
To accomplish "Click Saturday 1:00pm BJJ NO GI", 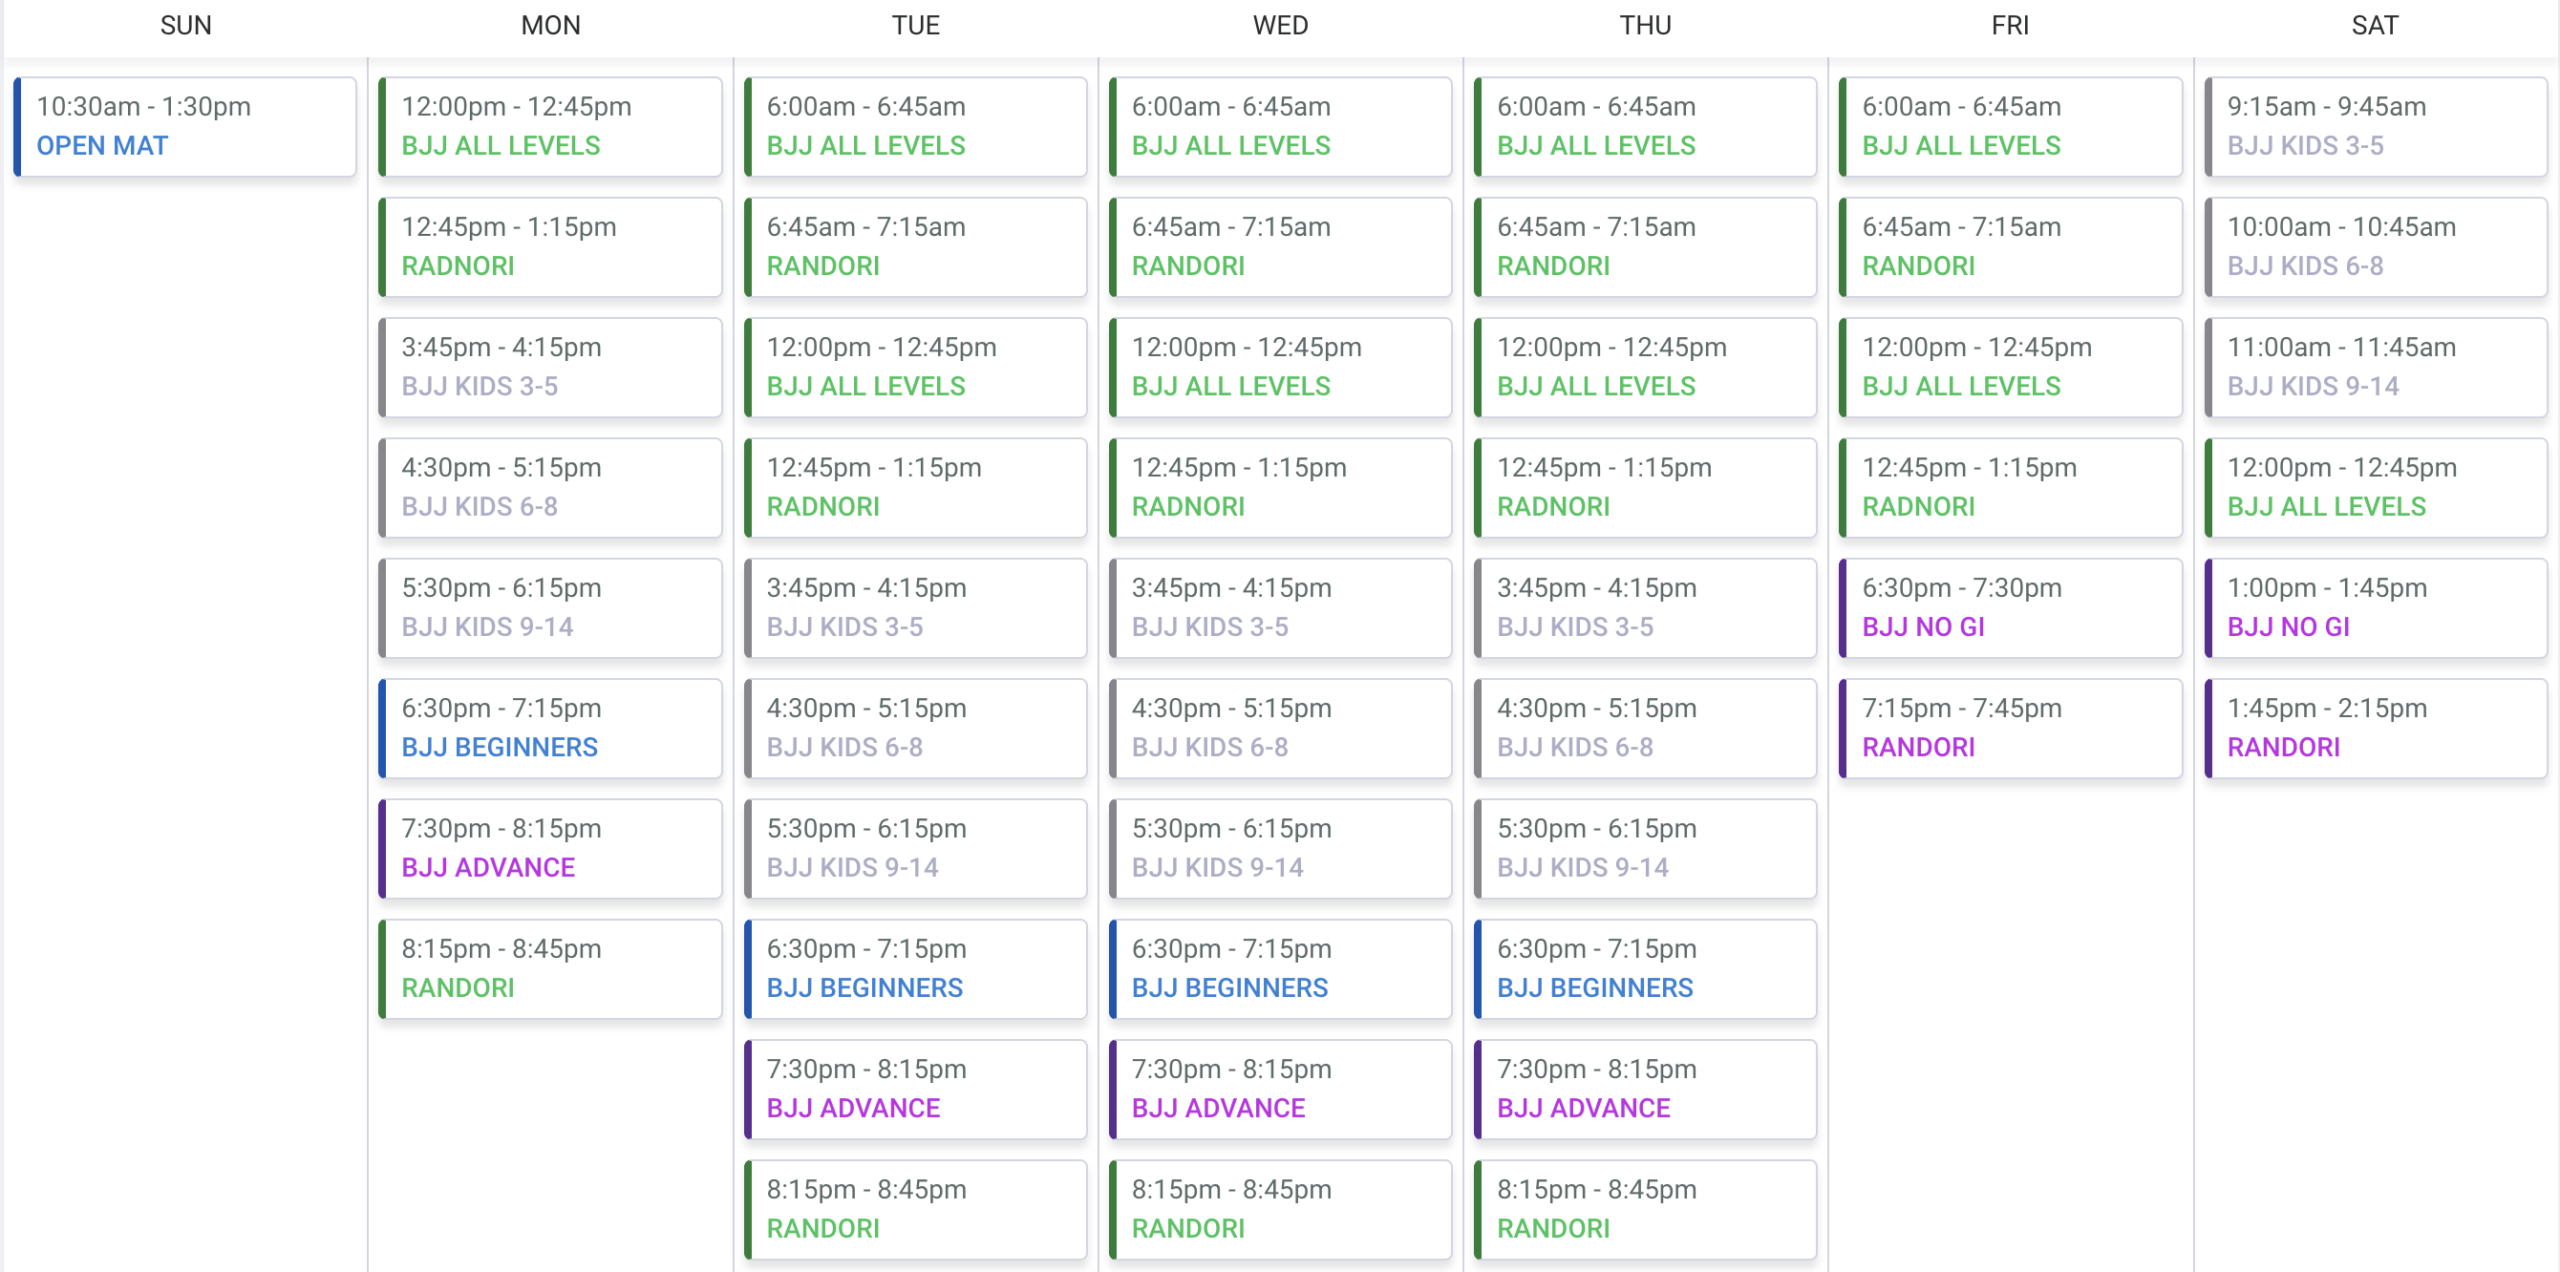I will click(x=2375, y=608).
